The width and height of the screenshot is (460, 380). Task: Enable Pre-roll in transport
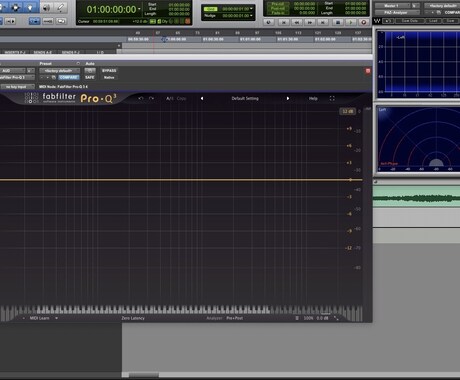pyautogui.click(x=278, y=4)
